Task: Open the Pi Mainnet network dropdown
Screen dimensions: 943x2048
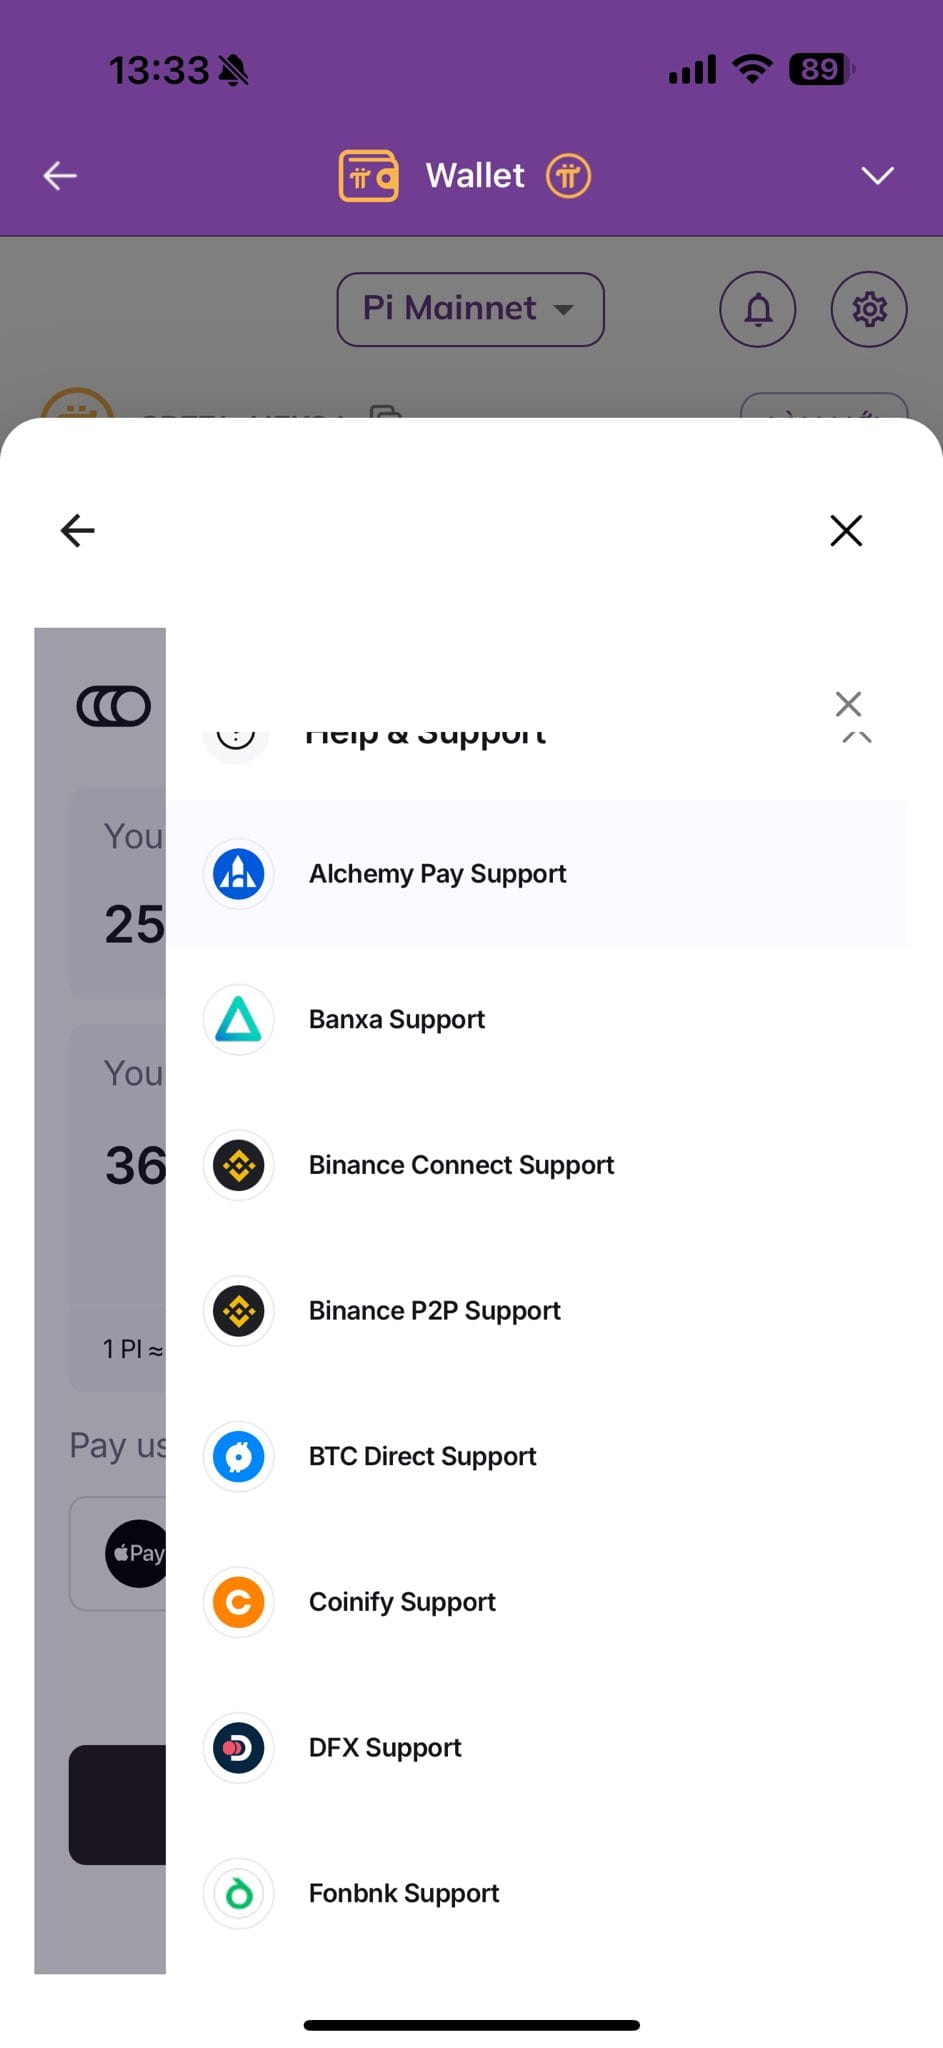Action: coord(470,310)
